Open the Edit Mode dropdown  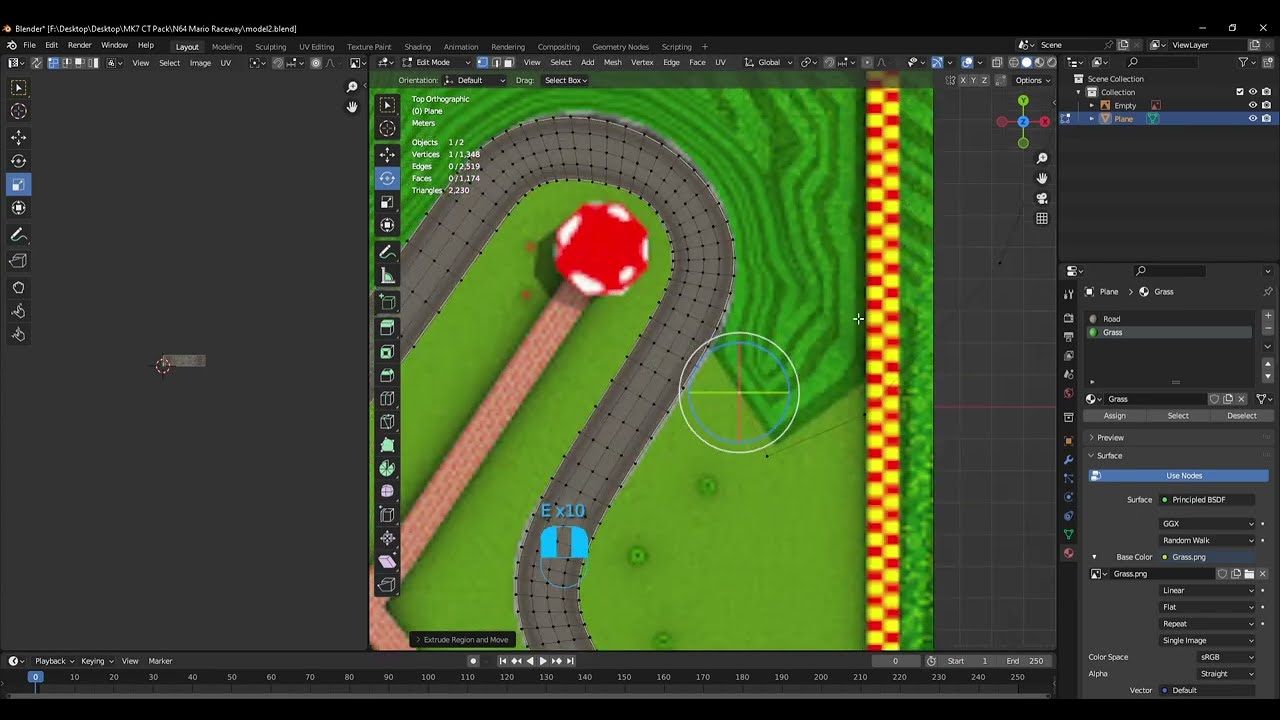pos(438,62)
